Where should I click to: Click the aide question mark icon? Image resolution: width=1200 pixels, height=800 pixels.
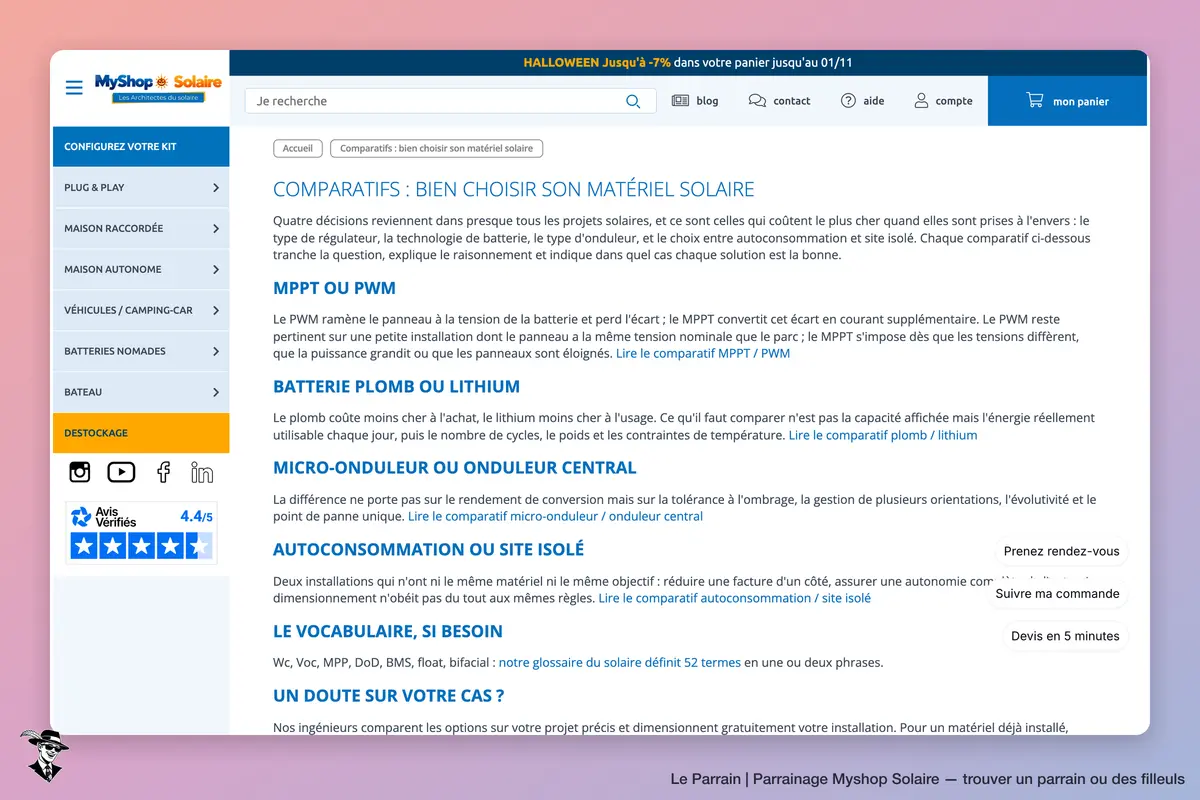pos(848,101)
